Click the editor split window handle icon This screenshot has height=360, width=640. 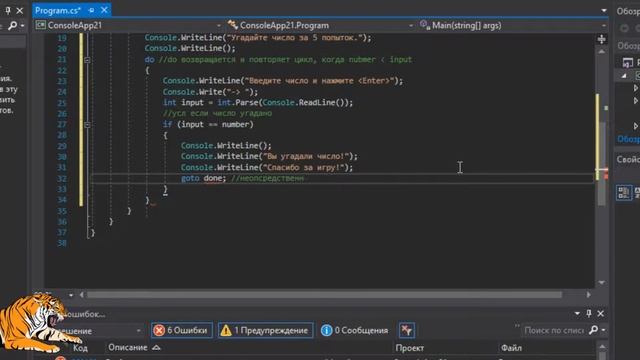coord(602,39)
